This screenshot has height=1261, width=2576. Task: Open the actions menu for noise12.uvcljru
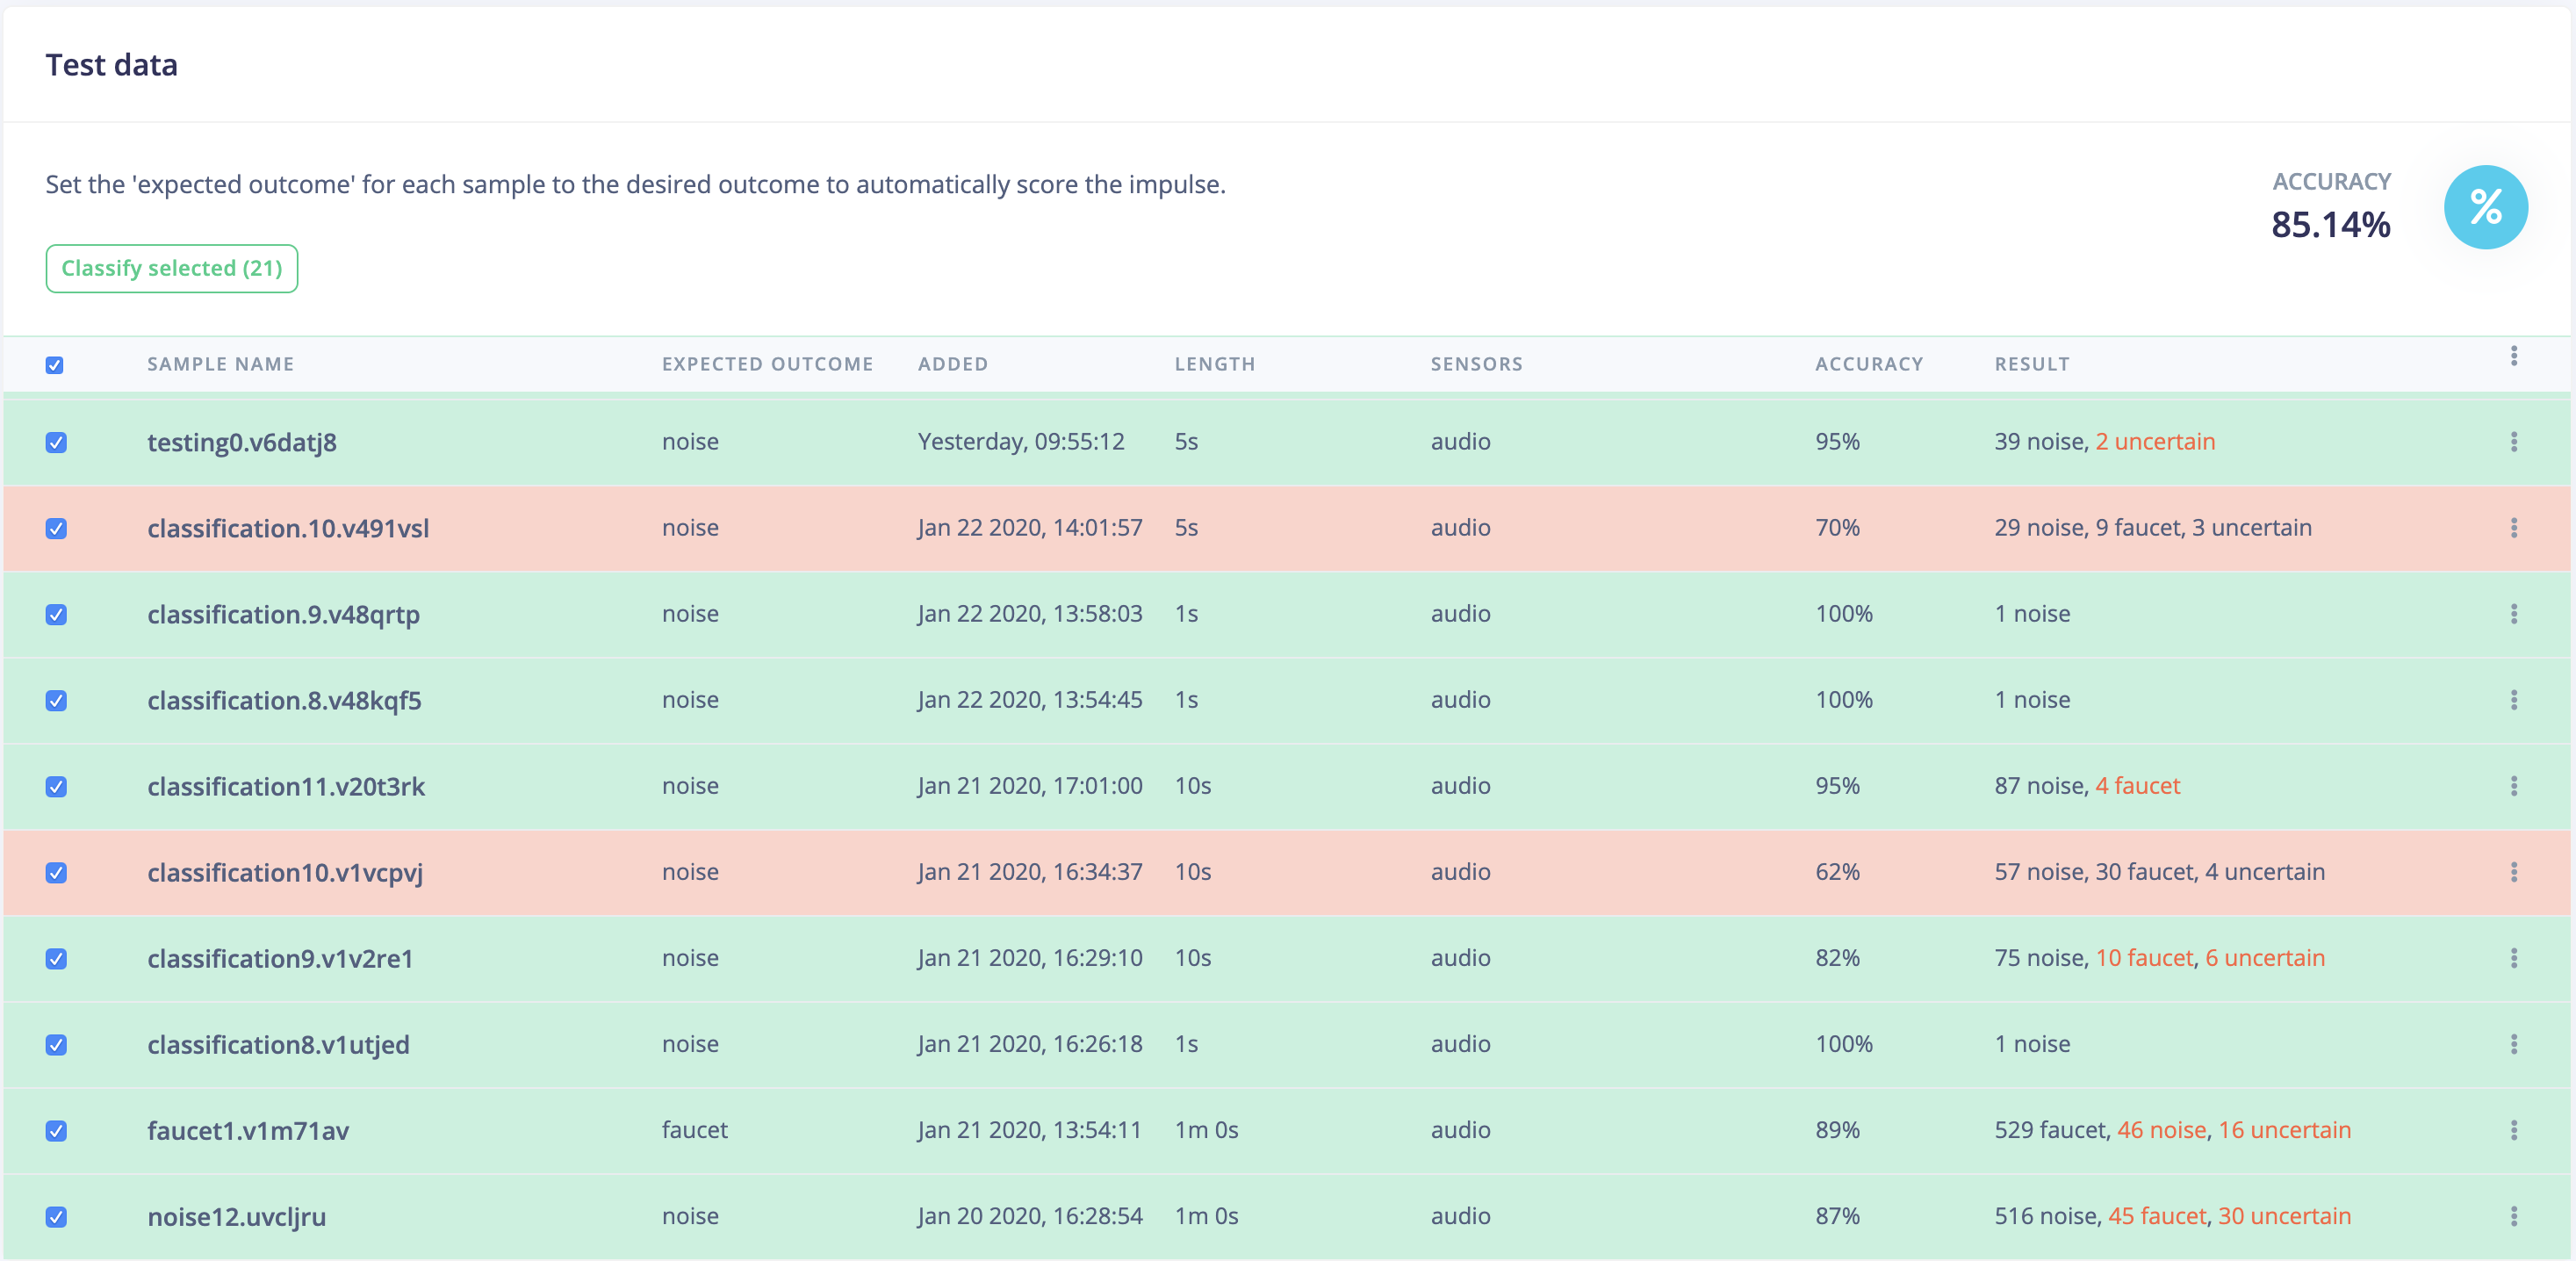pyautogui.click(x=2513, y=1216)
